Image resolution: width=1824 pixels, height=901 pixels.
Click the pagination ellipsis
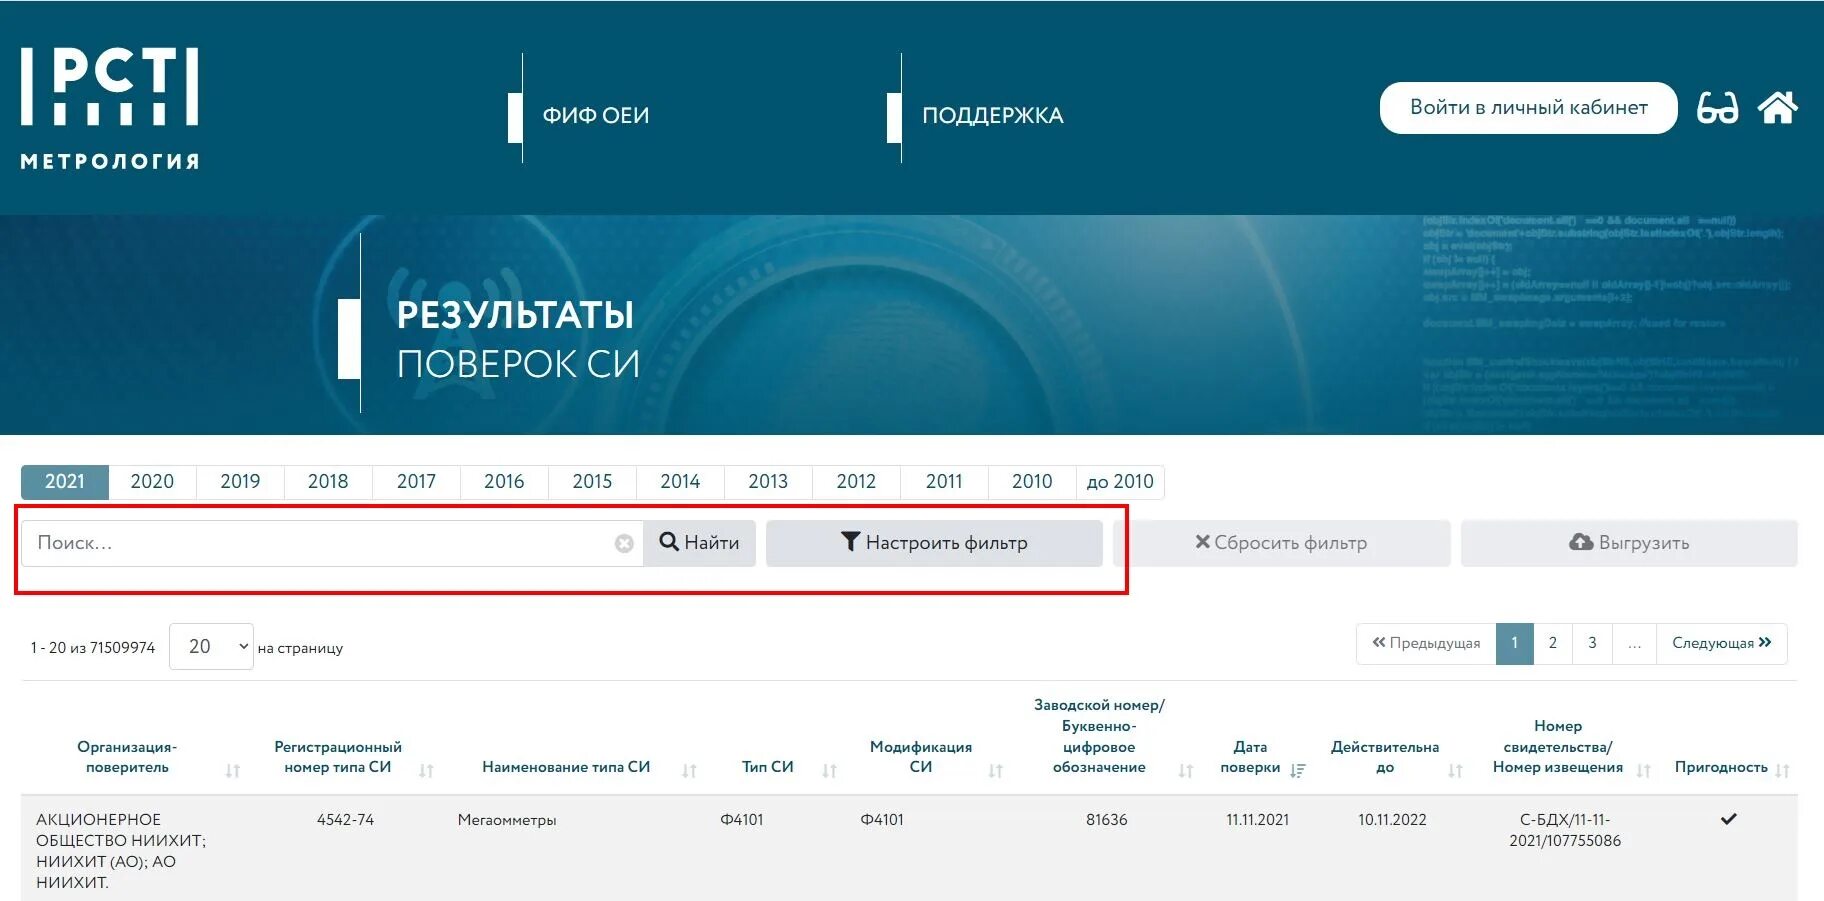(x=1634, y=644)
